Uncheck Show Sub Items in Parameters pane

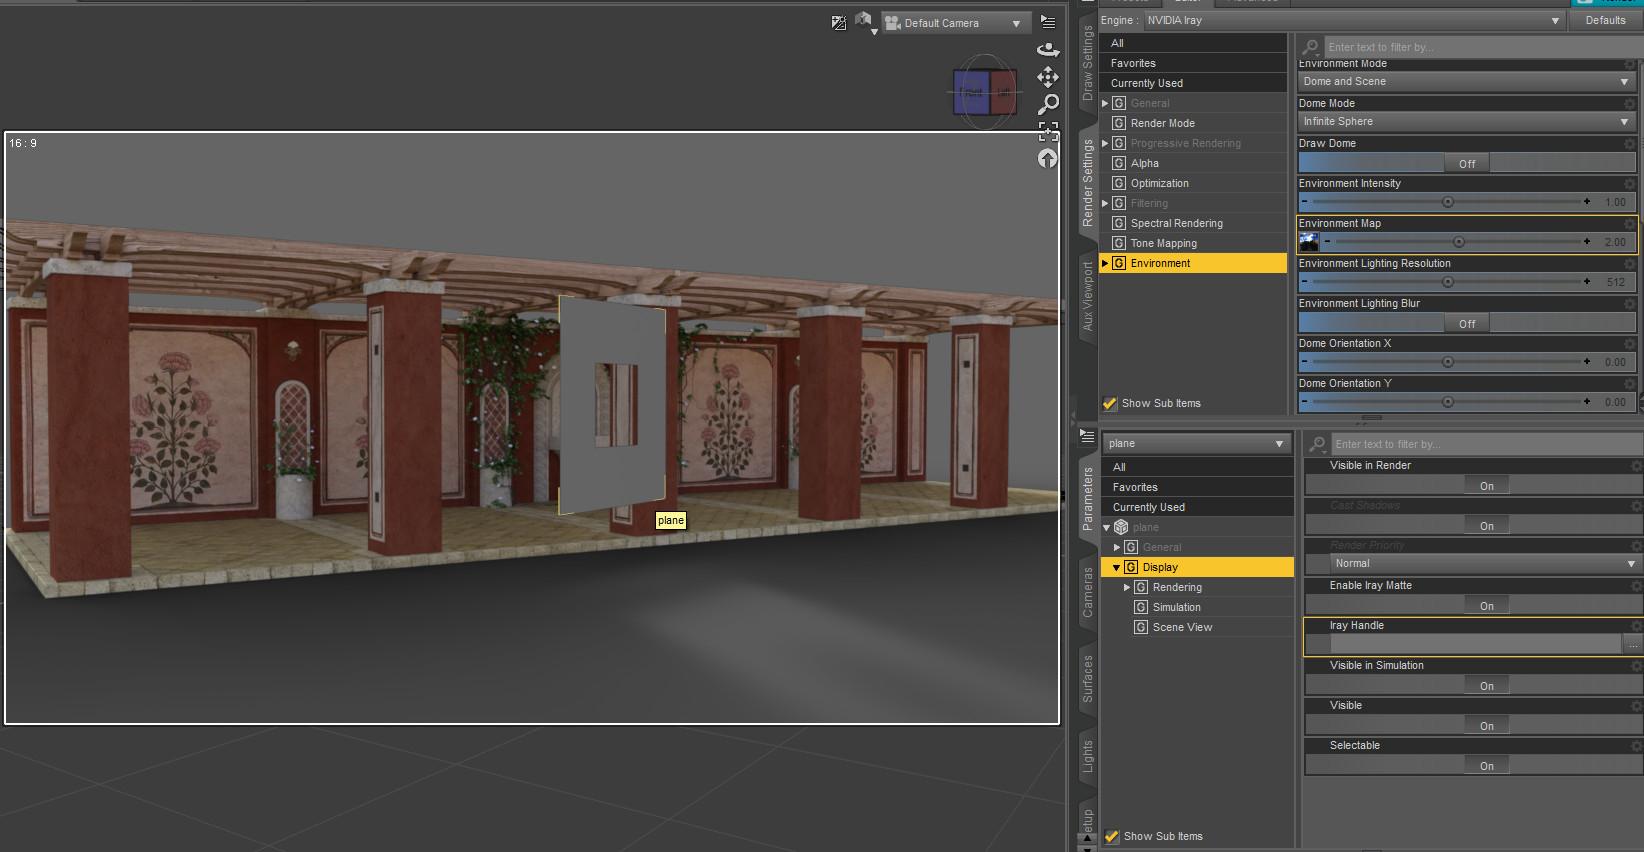pyautogui.click(x=1112, y=837)
